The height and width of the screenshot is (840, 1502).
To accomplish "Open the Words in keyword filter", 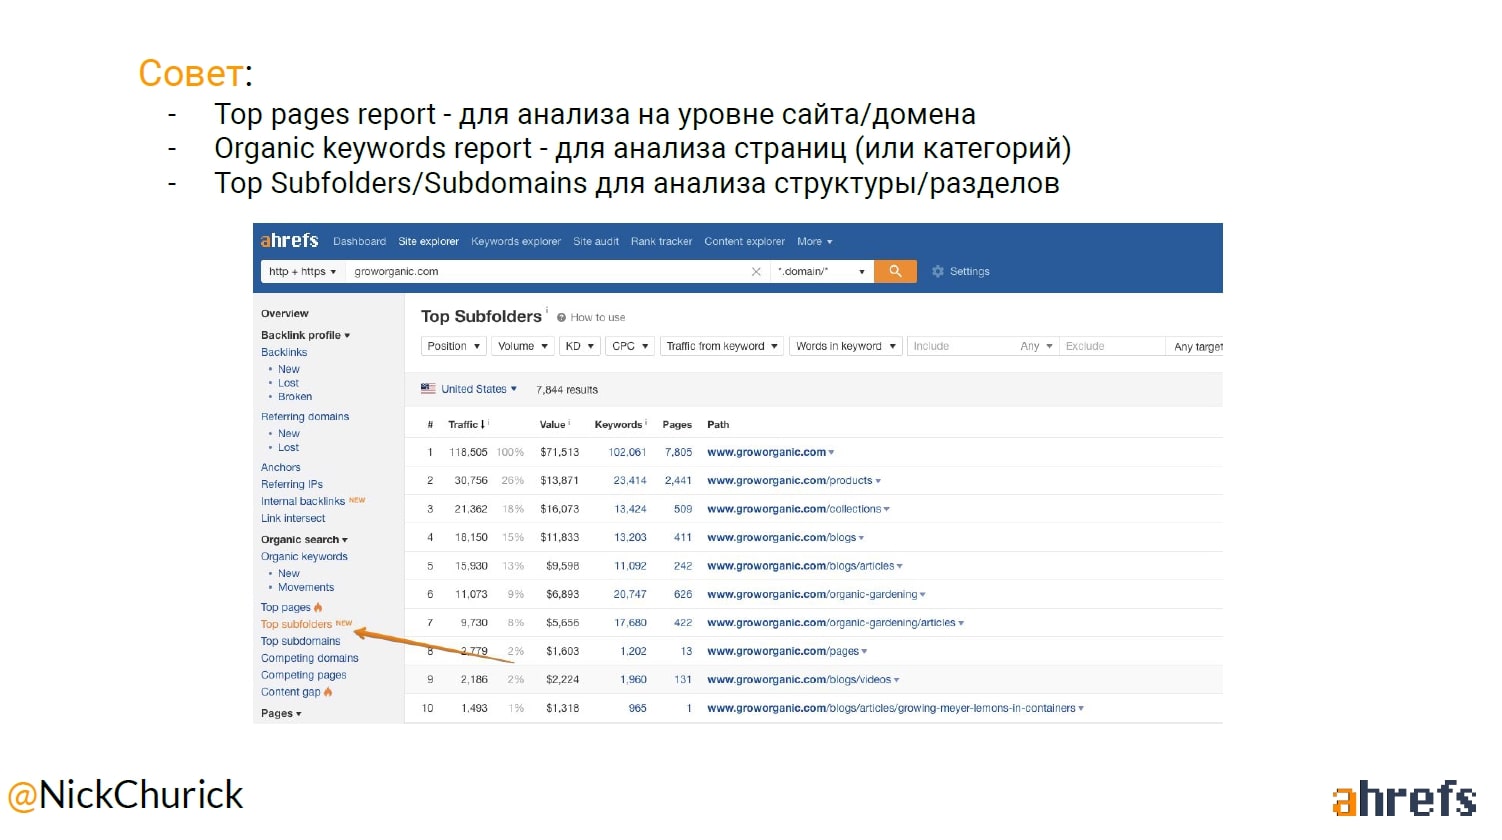I will coord(845,346).
